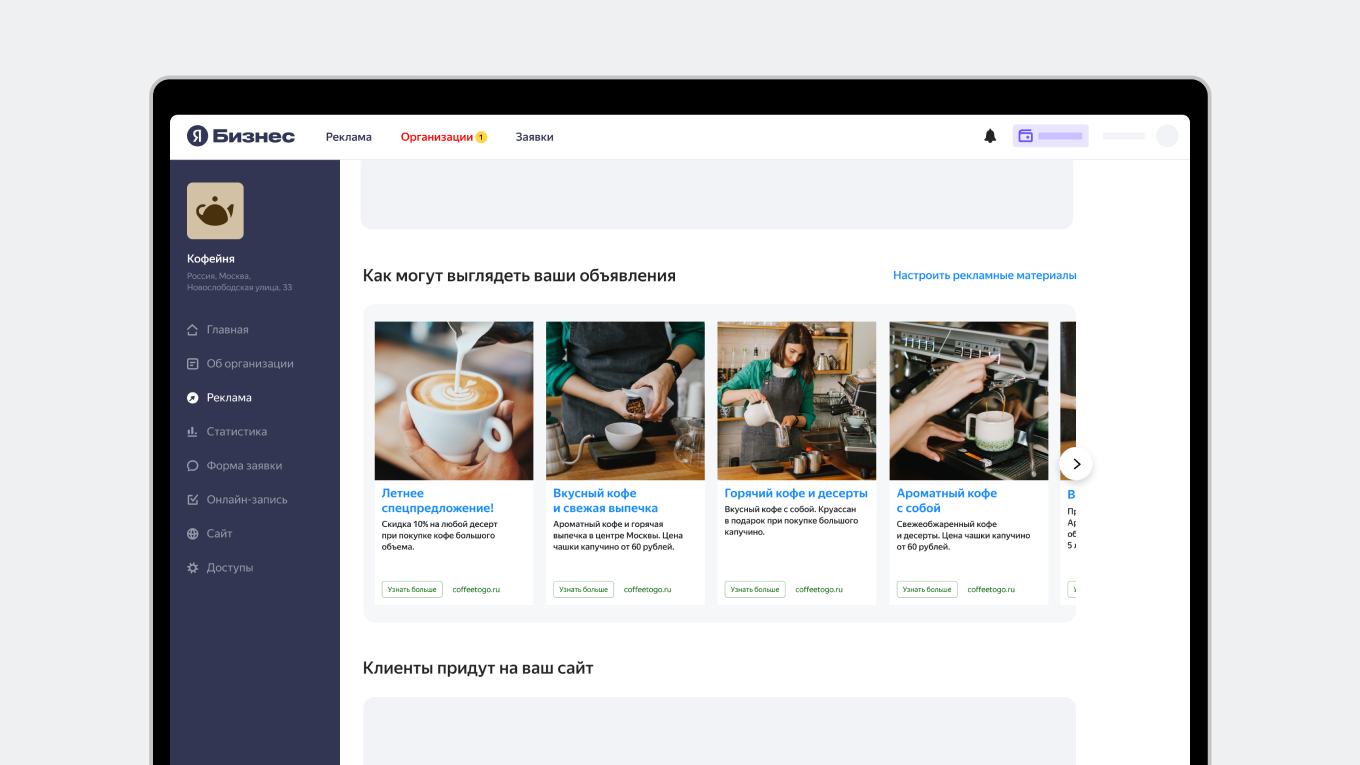Click the Онлайн-запись checkmark icon
The width and height of the screenshot is (1360, 765).
pyautogui.click(x=193, y=500)
